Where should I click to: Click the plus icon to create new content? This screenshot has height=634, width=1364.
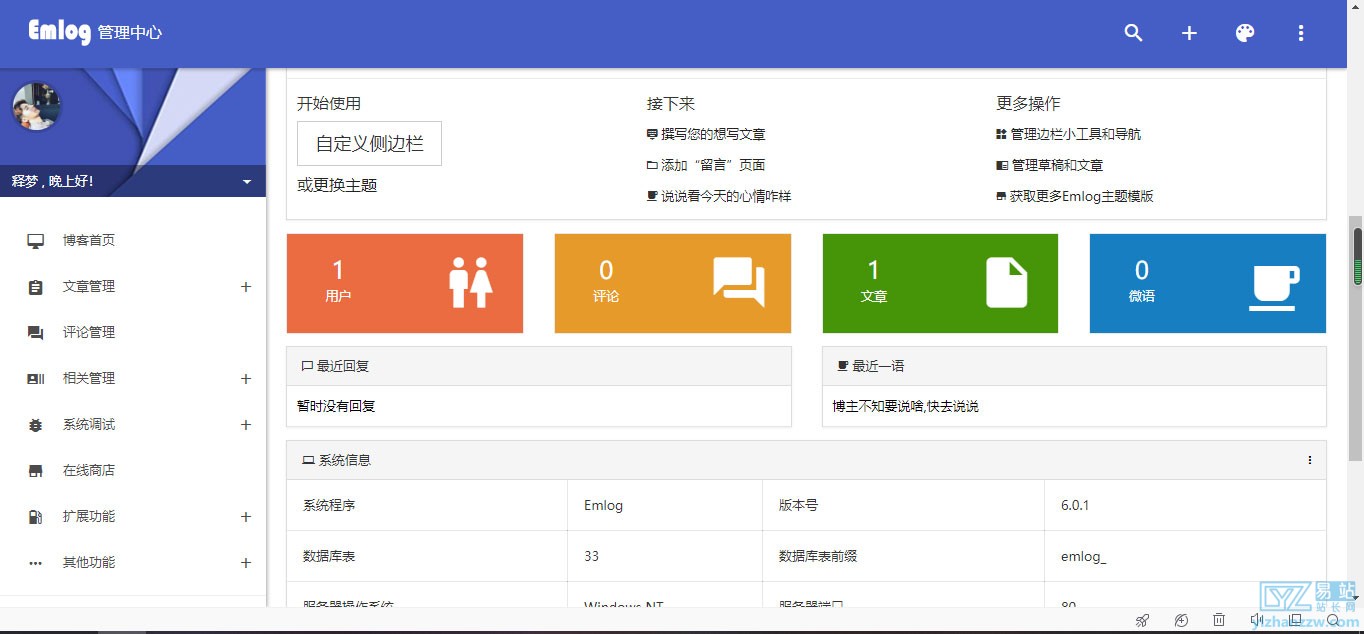(x=1189, y=33)
